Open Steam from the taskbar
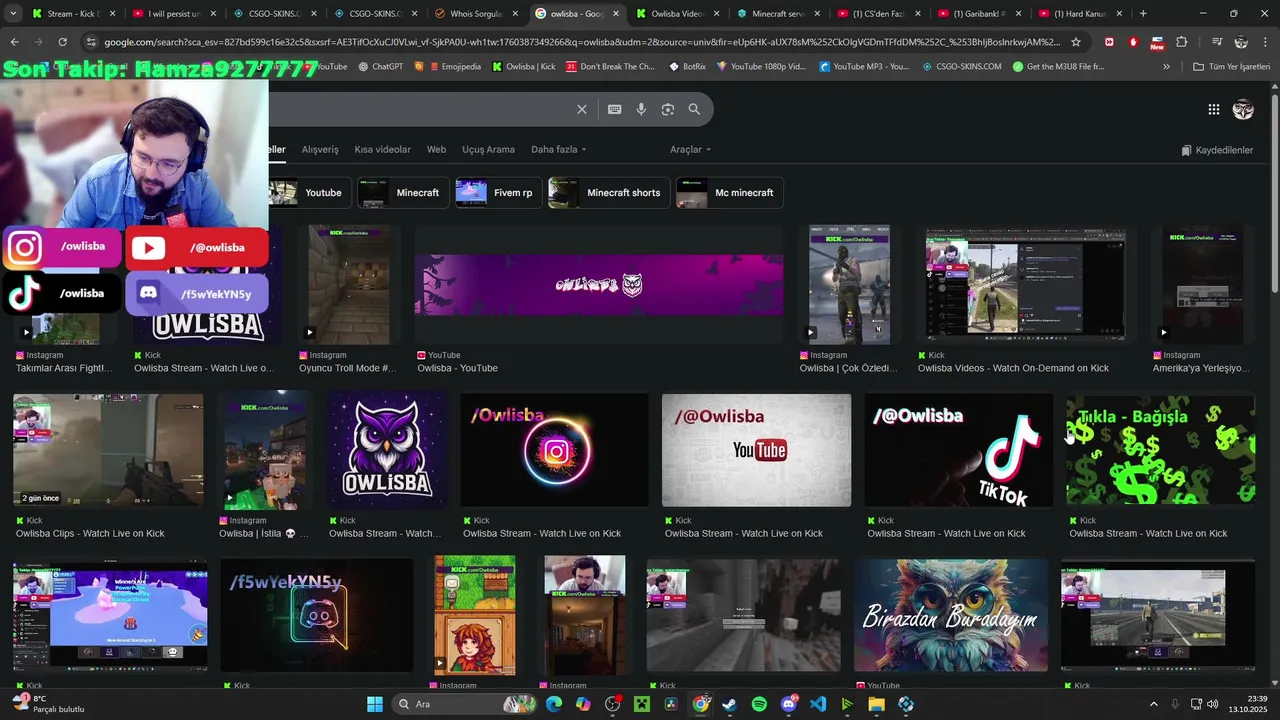The height and width of the screenshot is (720, 1280). [x=730, y=704]
